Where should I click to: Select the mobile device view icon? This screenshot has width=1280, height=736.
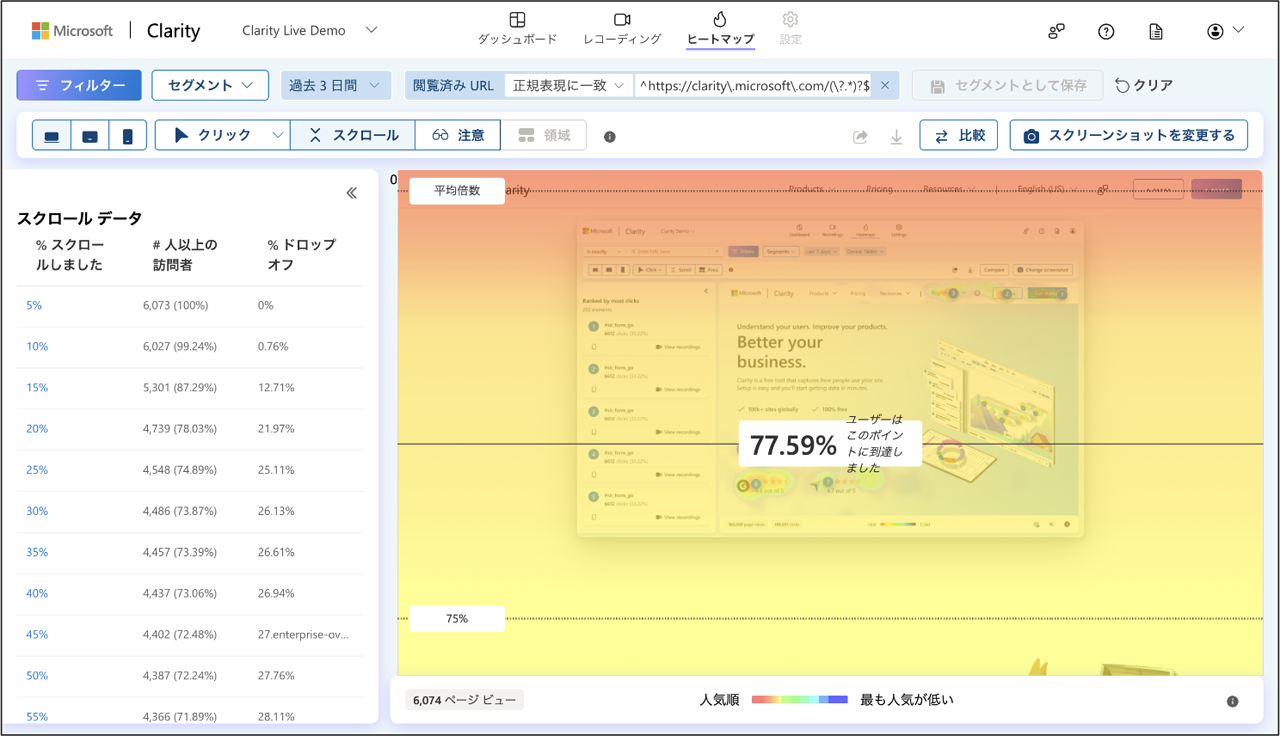tap(128, 135)
